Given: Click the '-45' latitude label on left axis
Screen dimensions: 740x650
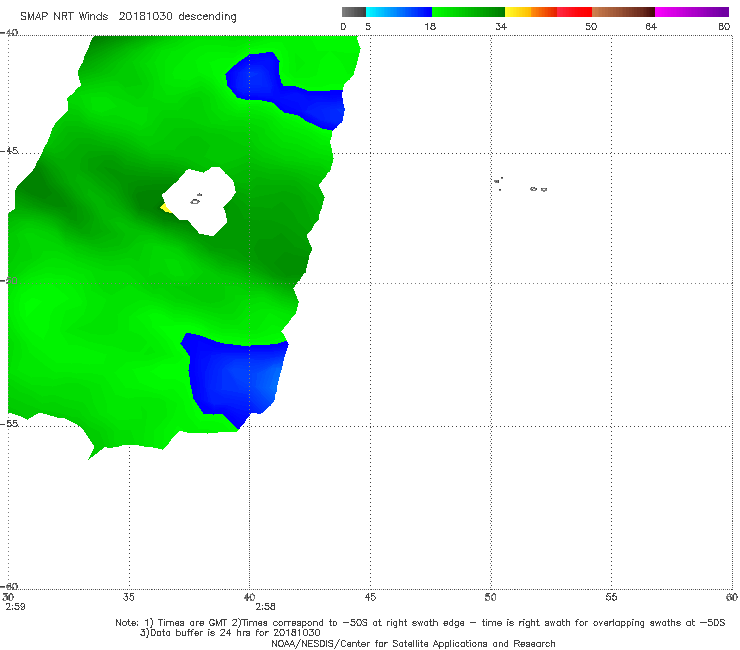Looking at the screenshot, I should [x=9, y=151].
